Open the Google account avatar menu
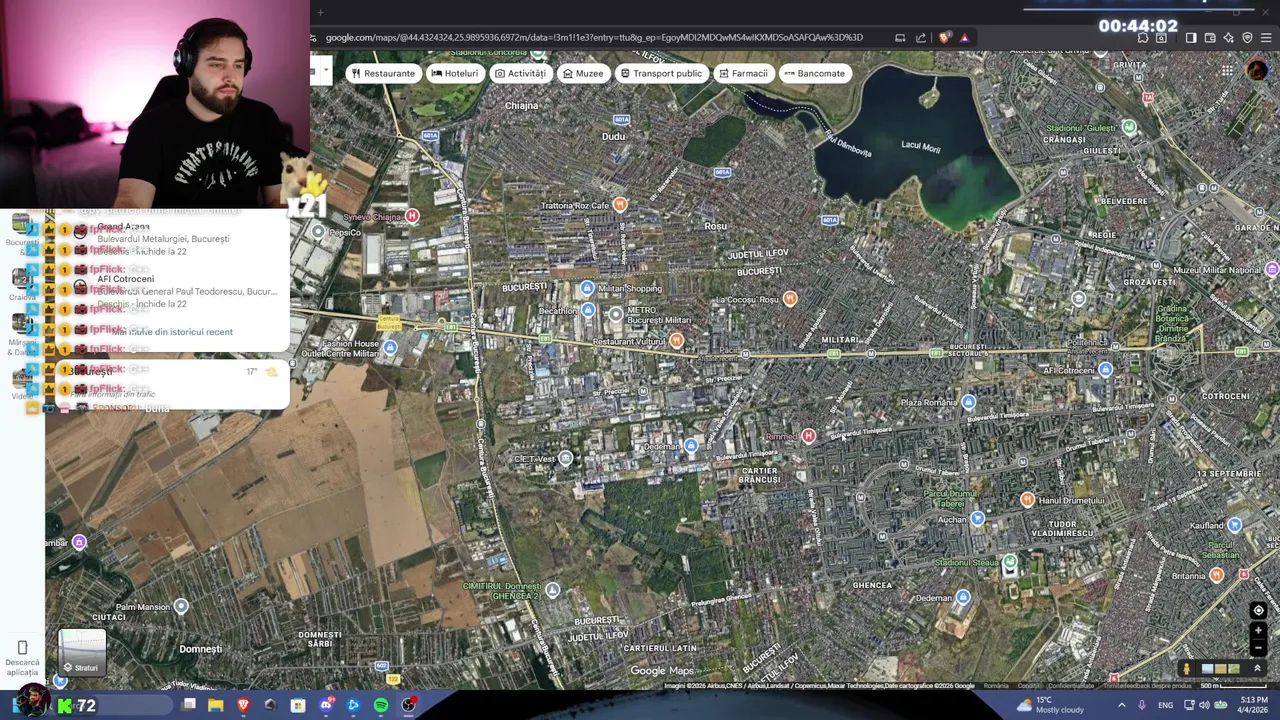The height and width of the screenshot is (720, 1280). tap(1257, 71)
